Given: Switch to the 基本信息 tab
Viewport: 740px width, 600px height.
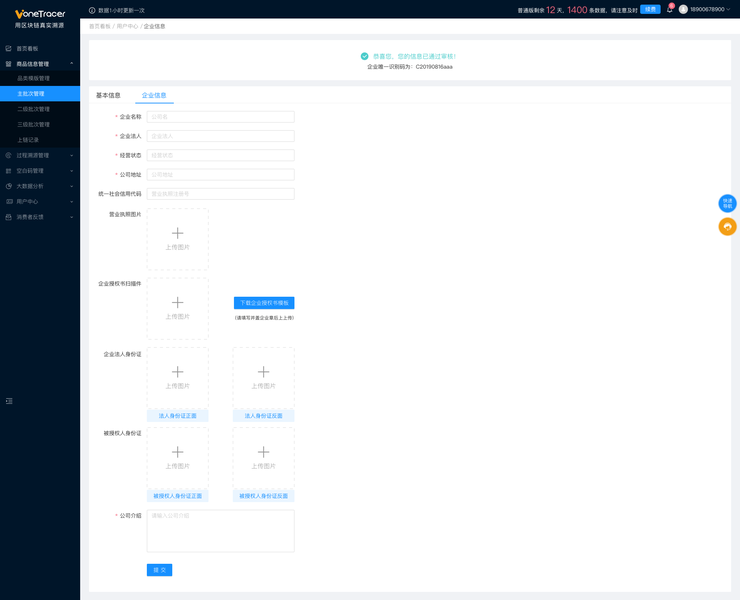Looking at the screenshot, I should [x=108, y=95].
